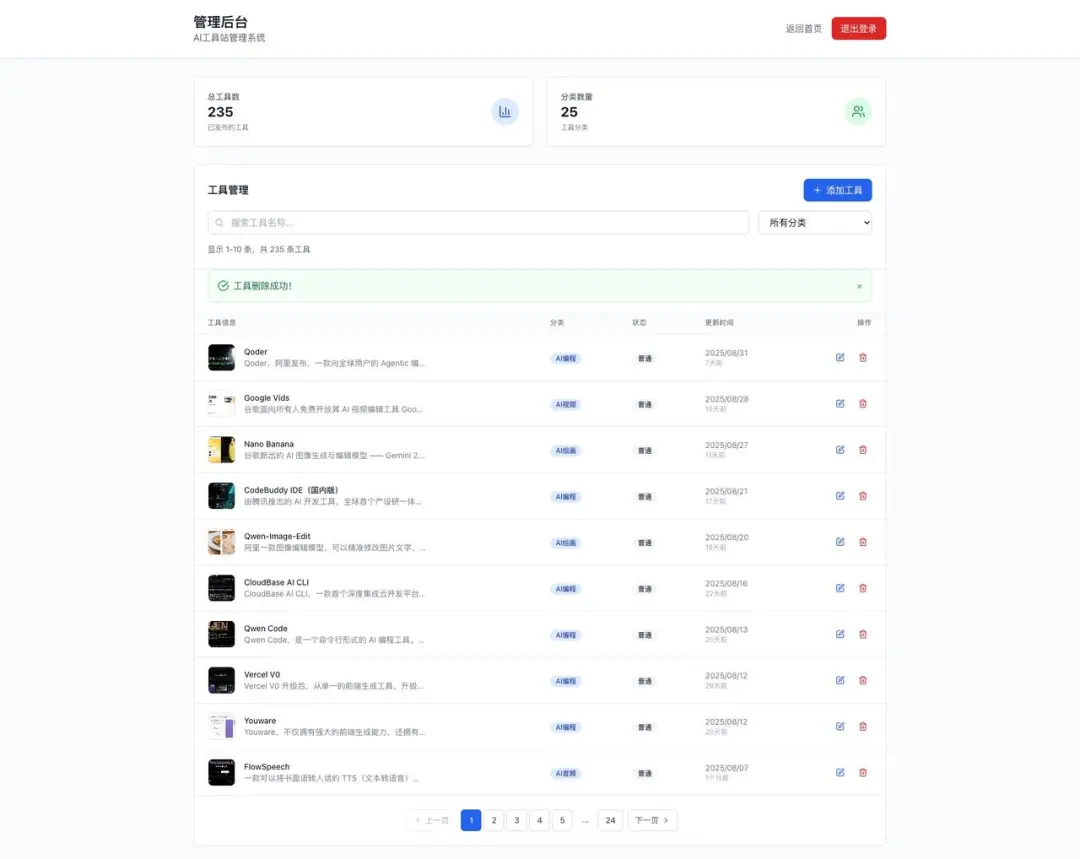Go to pagination page 1
Screen dimensions: 1080x859
471,820
